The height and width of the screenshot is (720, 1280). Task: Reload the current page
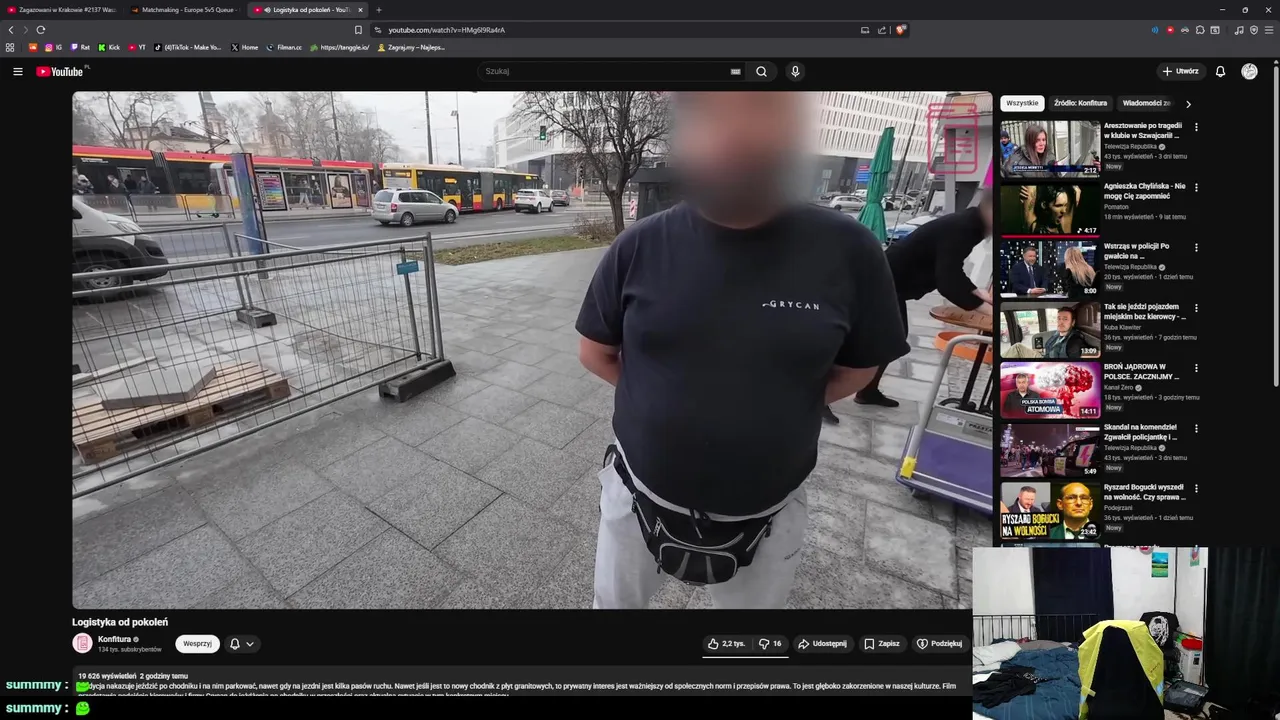40,30
